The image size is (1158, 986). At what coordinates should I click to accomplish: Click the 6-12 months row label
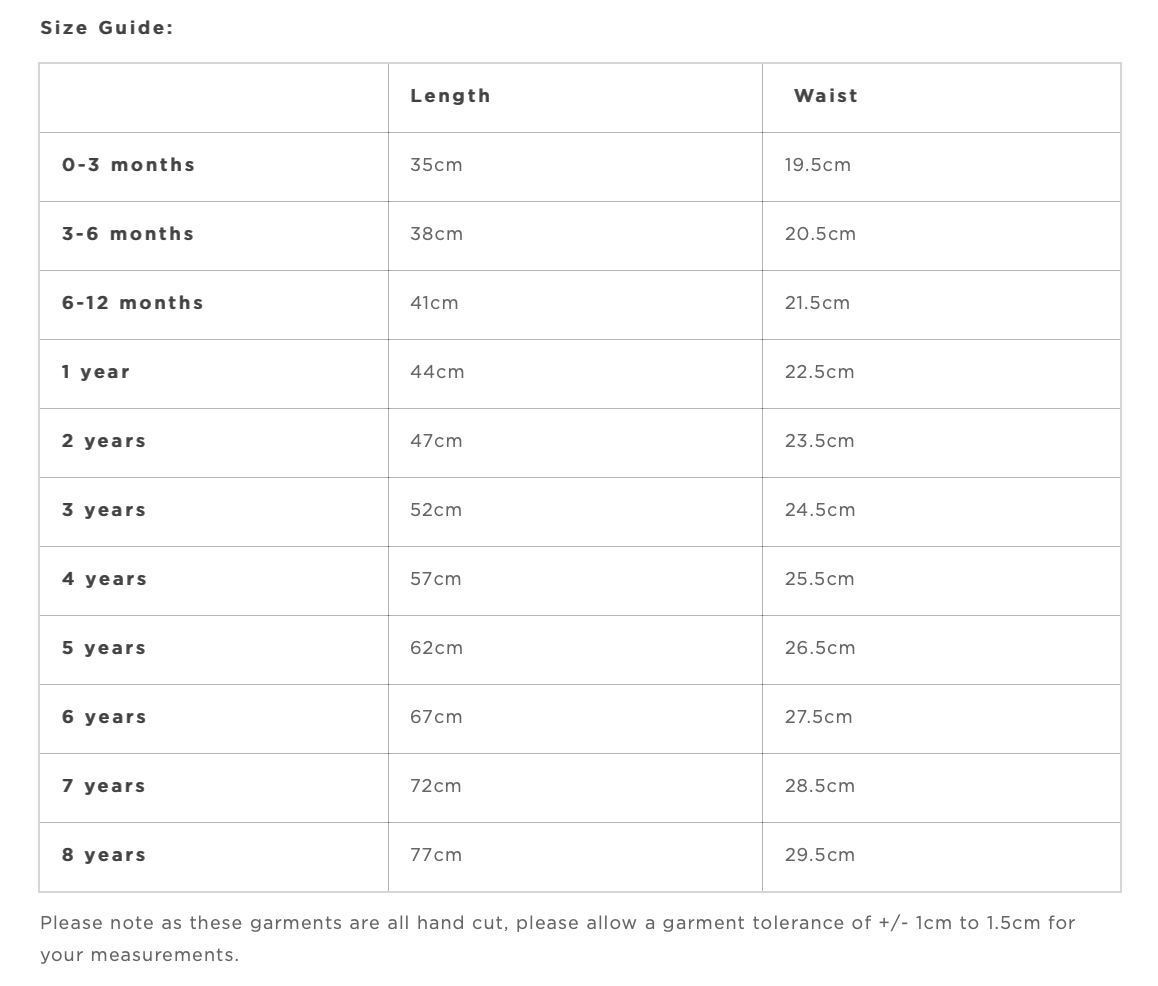[x=132, y=303]
